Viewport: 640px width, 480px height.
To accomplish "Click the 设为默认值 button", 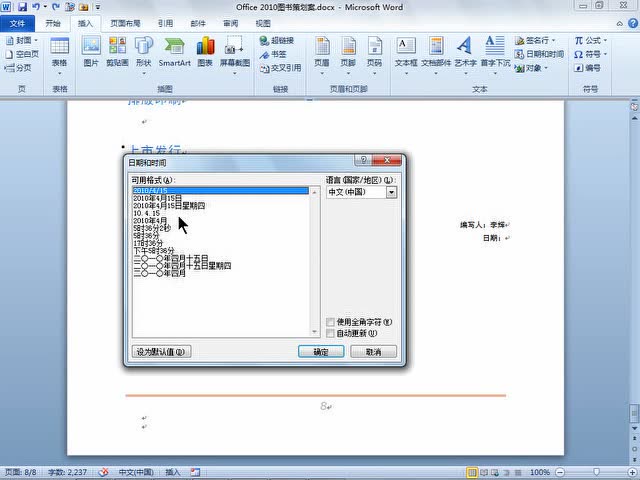I will pyautogui.click(x=161, y=352).
